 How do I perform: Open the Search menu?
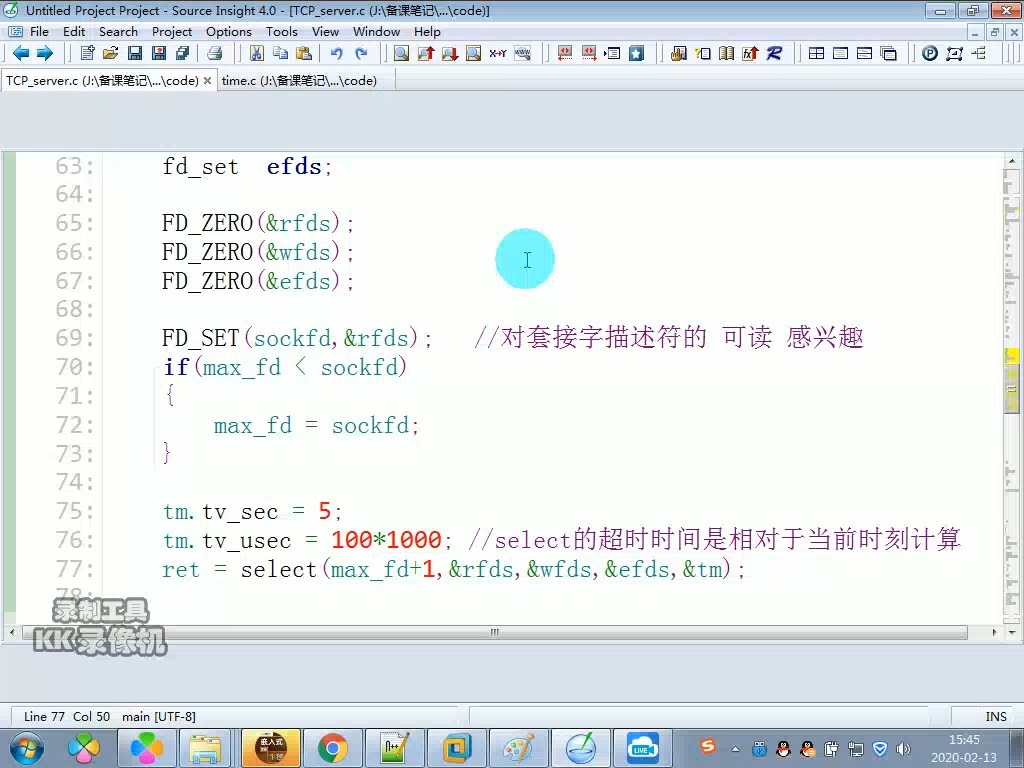coord(118,31)
